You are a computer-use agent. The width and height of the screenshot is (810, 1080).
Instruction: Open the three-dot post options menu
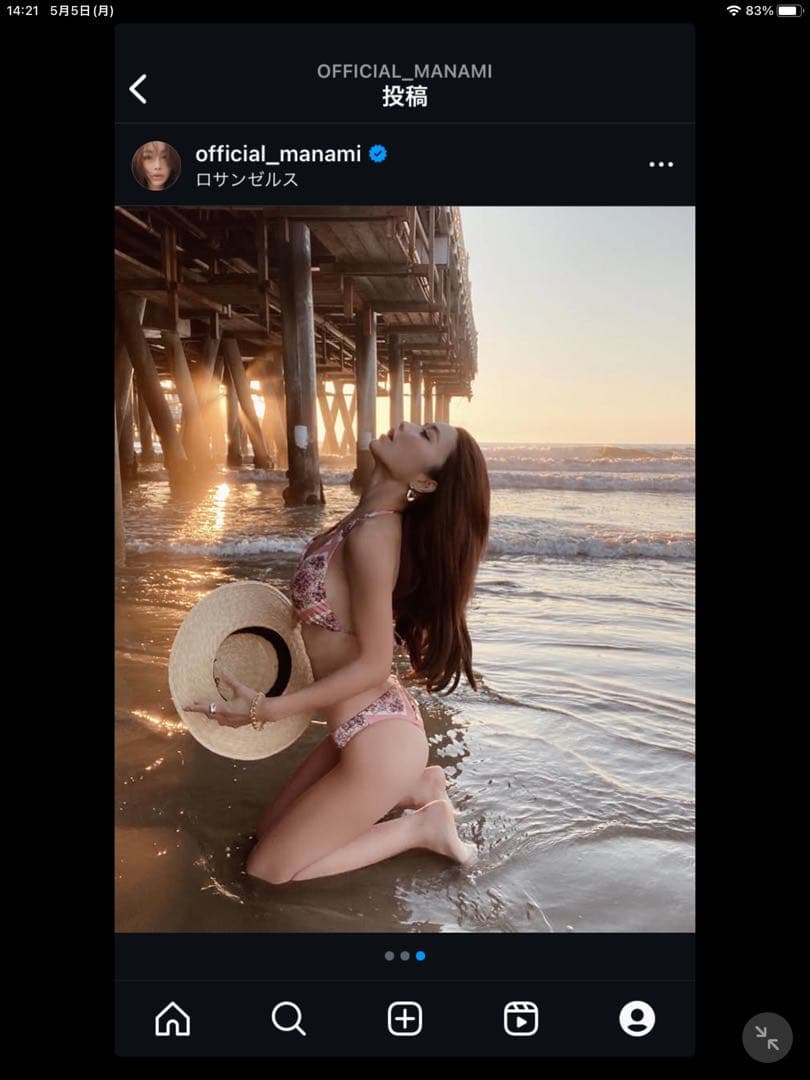point(661,164)
